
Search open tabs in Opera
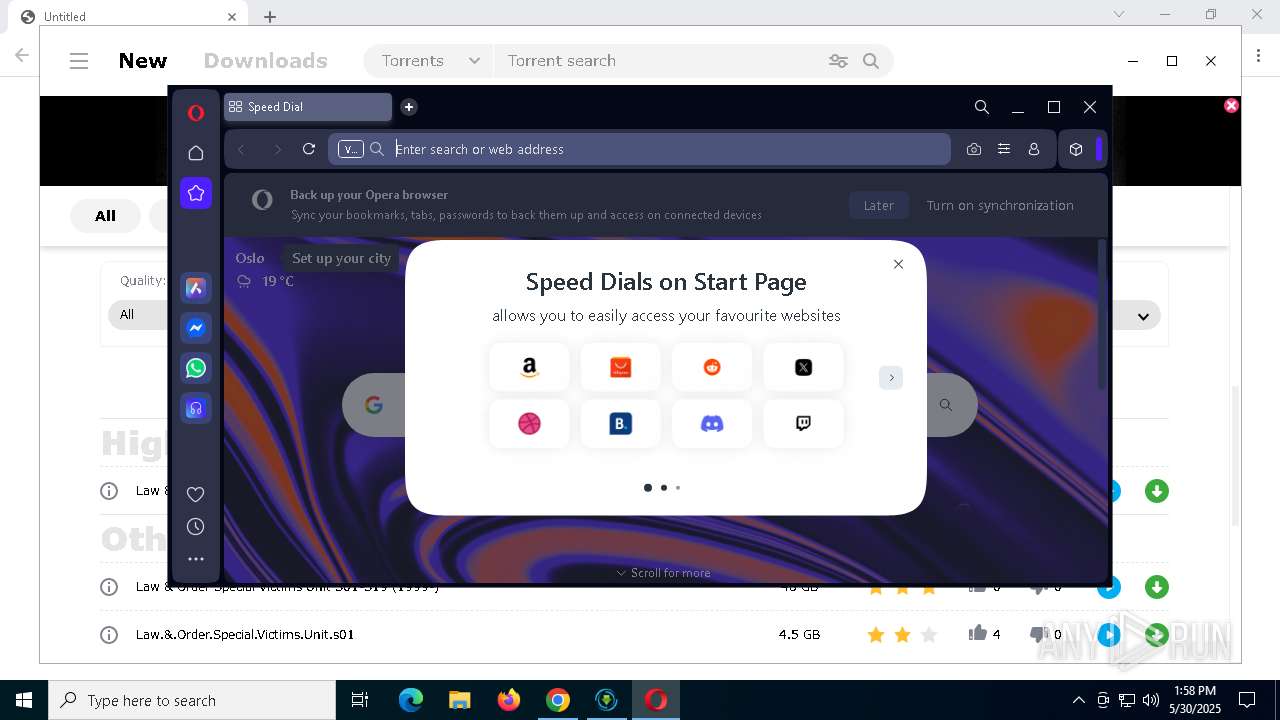(982, 107)
